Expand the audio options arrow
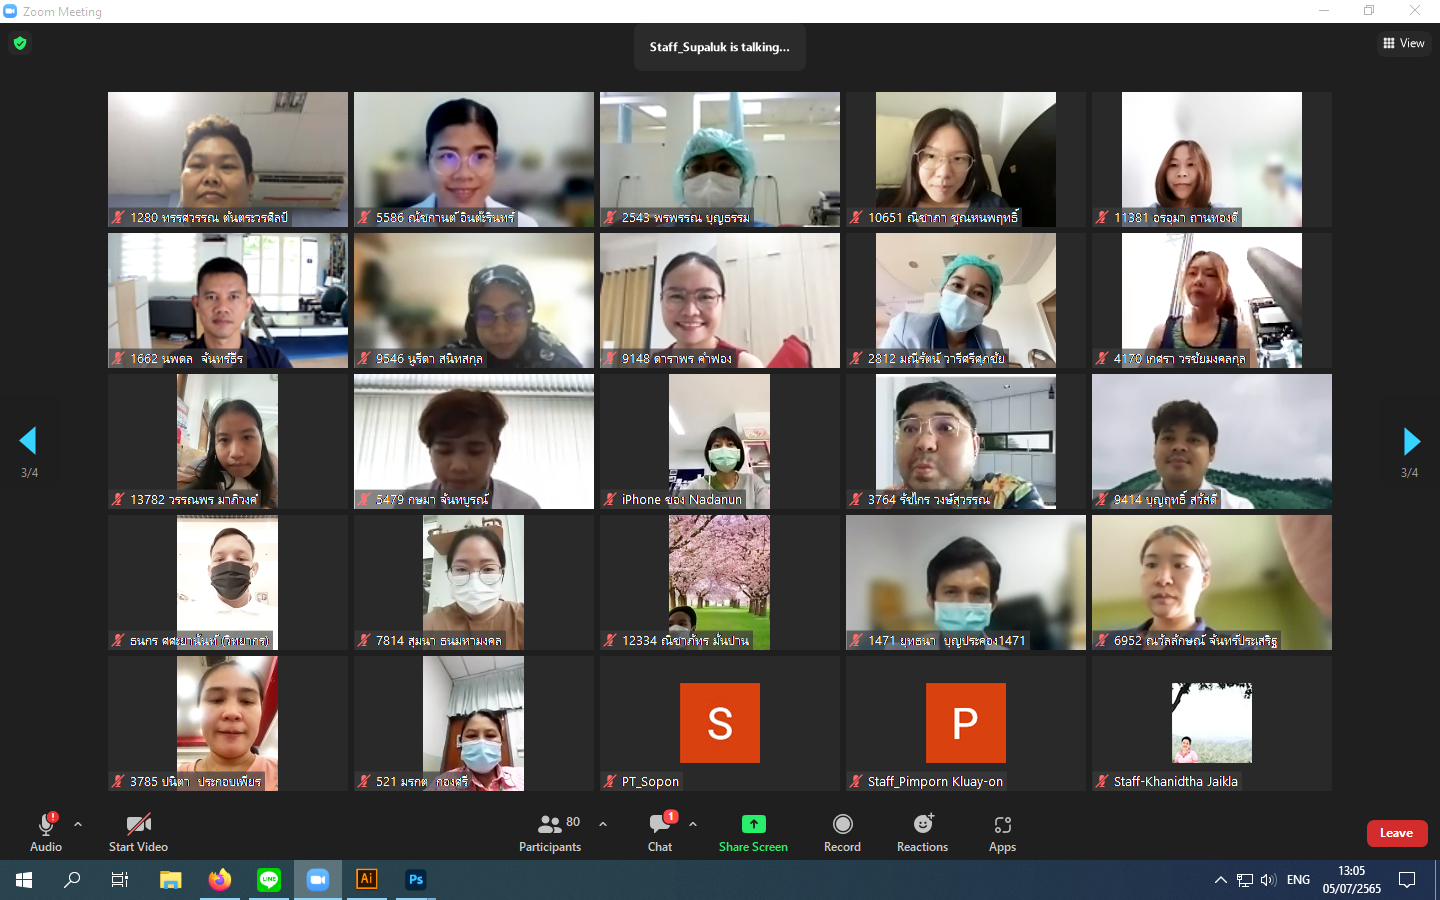This screenshot has height=900, width=1440. tap(78, 824)
